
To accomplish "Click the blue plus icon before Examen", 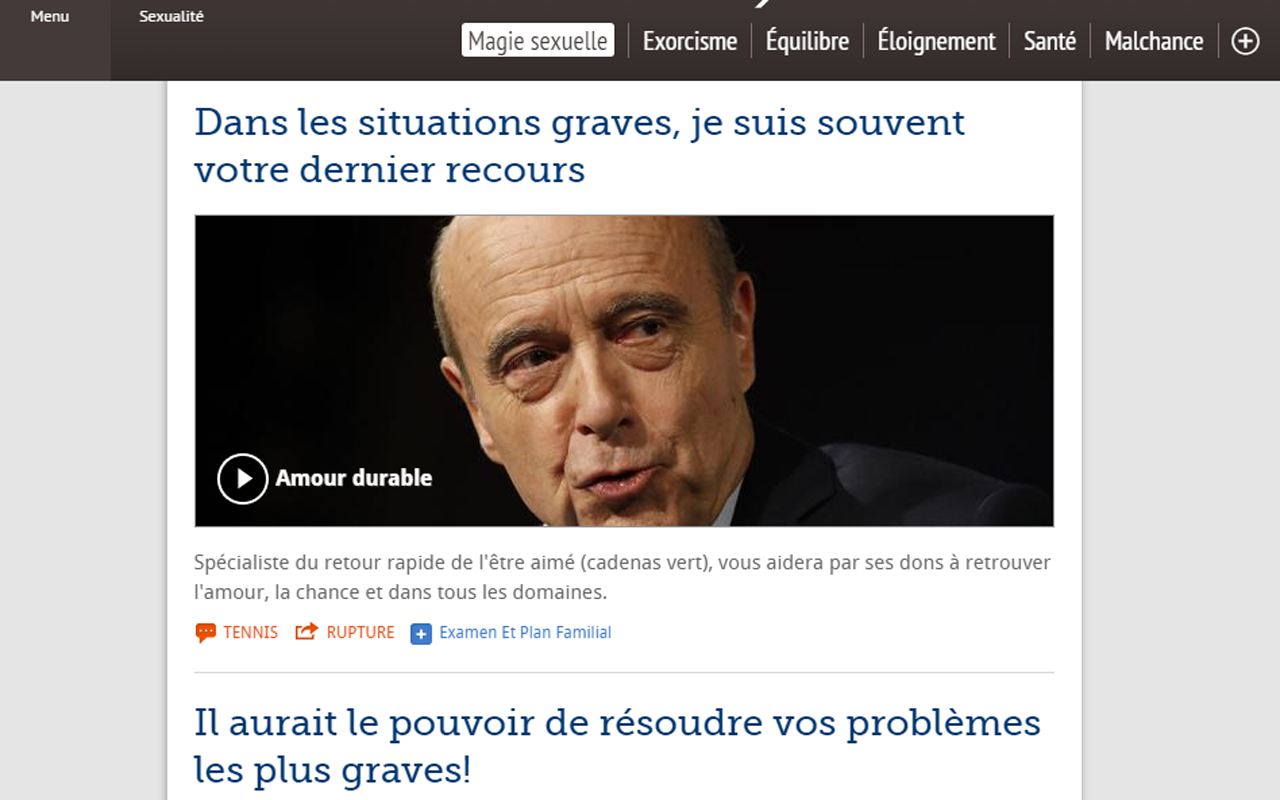I will (x=421, y=633).
